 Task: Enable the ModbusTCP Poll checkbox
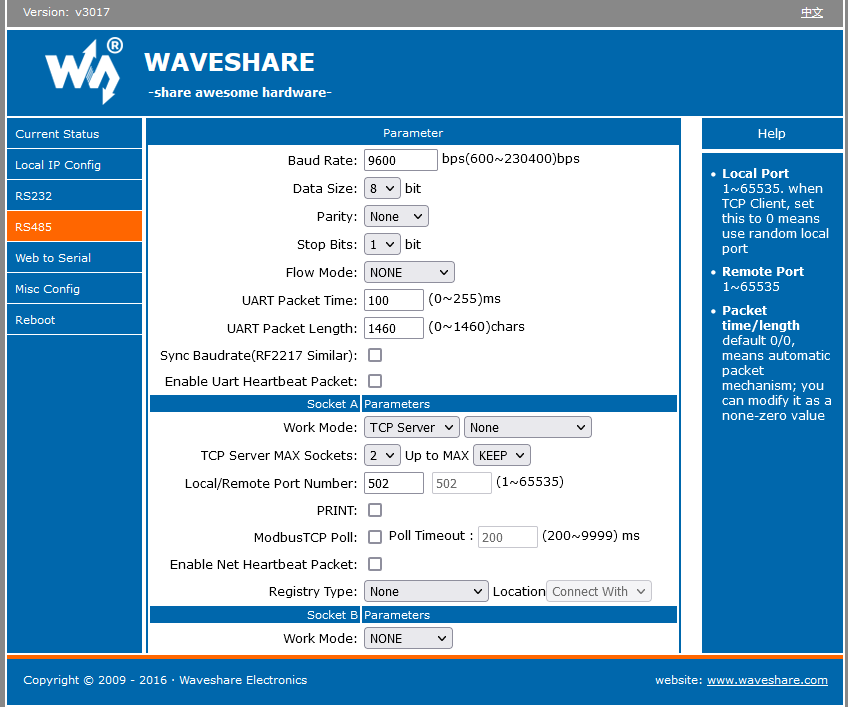click(x=375, y=537)
